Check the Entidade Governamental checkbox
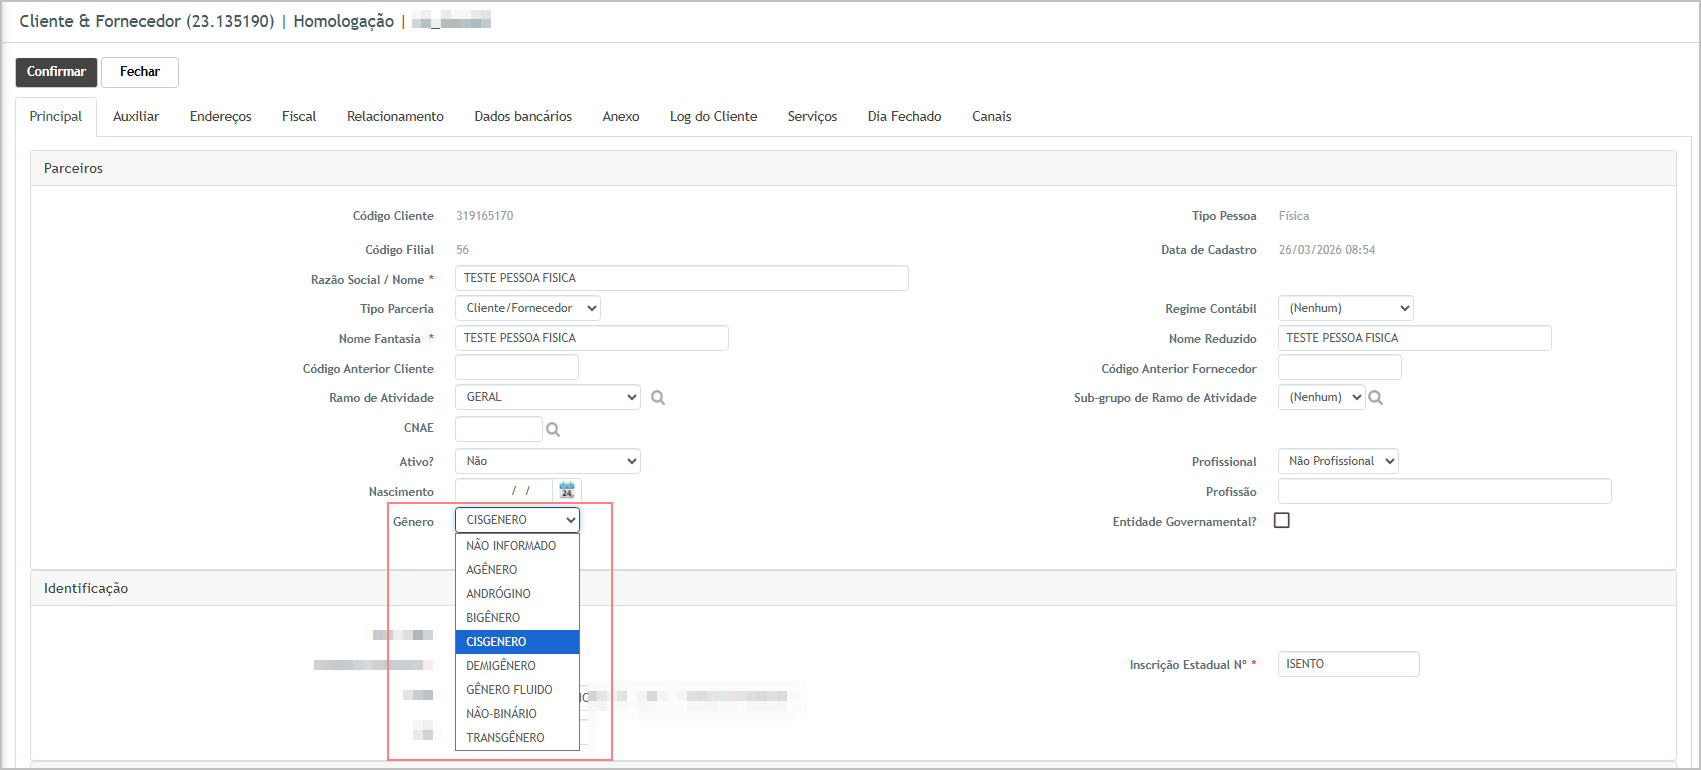Screen dimensions: 1701x770 1281,521
